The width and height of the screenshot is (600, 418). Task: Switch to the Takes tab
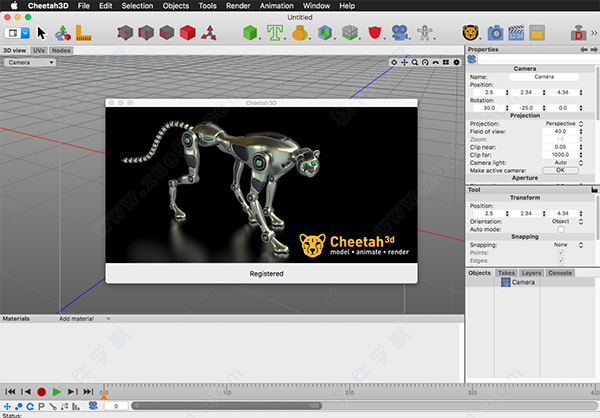pyautogui.click(x=506, y=273)
